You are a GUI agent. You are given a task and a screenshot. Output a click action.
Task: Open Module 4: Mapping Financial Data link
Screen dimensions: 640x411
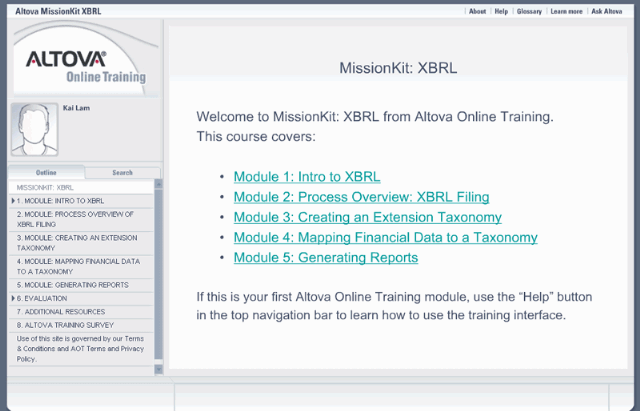coord(385,238)
